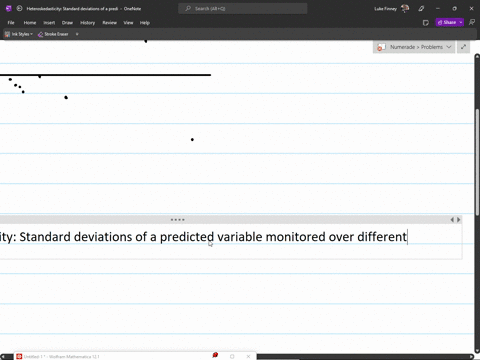480x360 pixels.
Task: Click the back navigation arrow icon
Action: [x=19, y=9]
